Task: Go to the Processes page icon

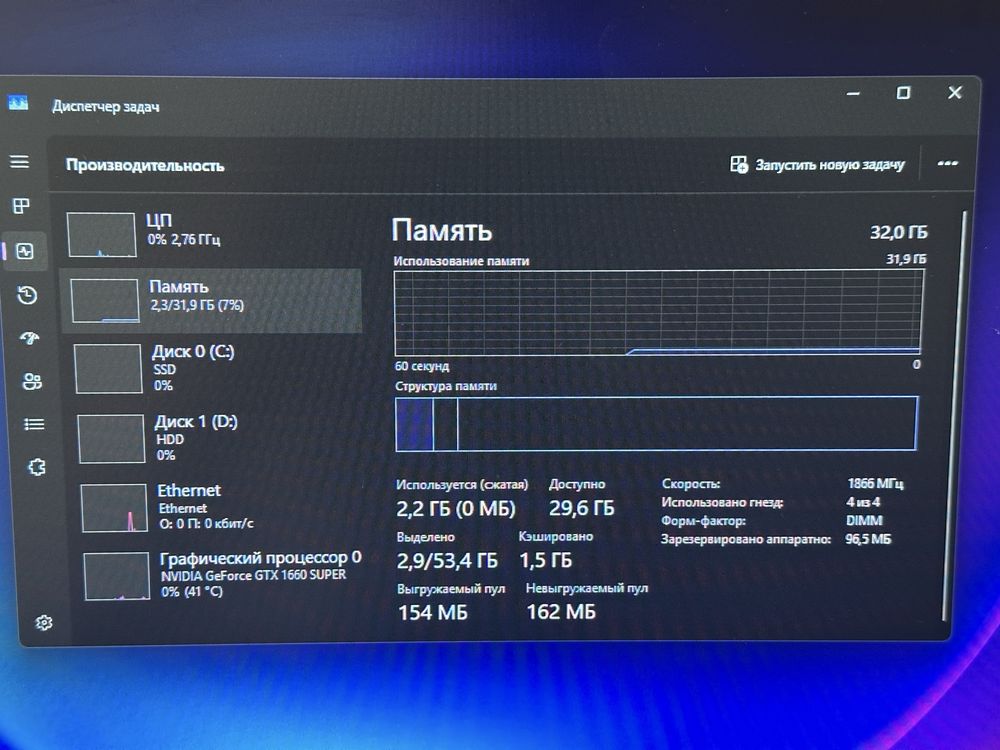Action: click(x=21, y=206)
